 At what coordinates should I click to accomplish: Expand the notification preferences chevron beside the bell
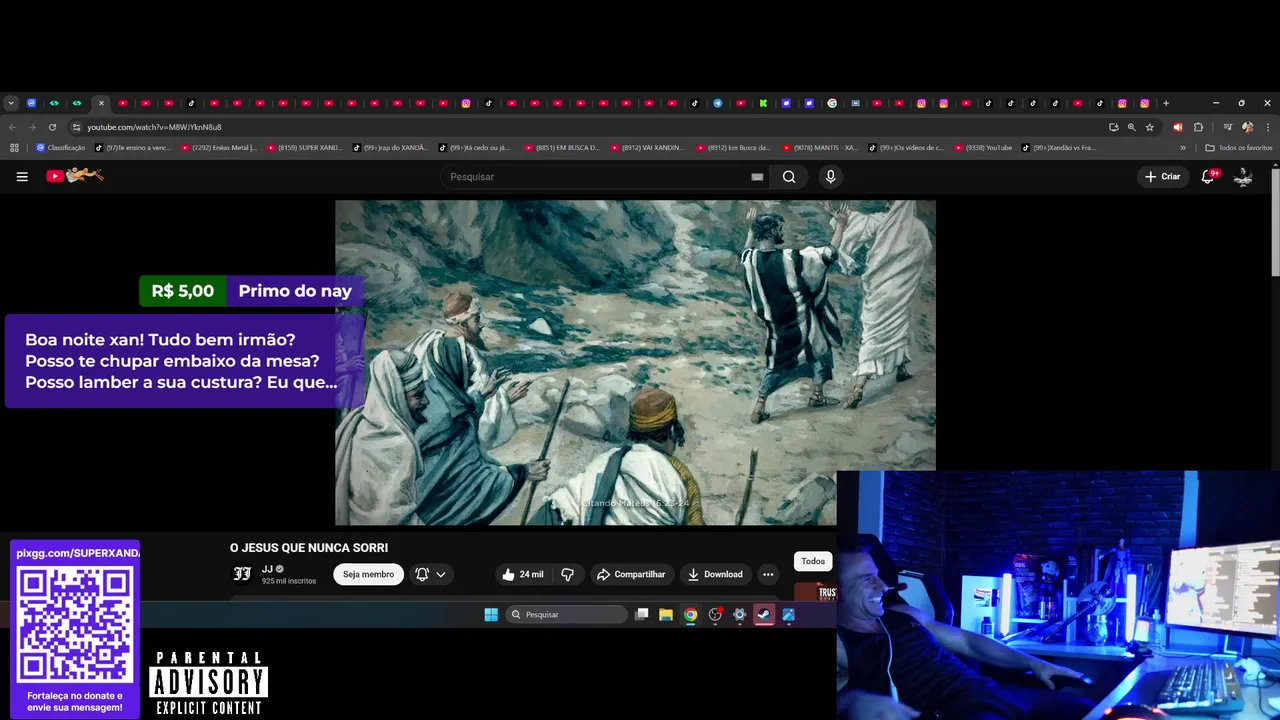coord(441,574)
